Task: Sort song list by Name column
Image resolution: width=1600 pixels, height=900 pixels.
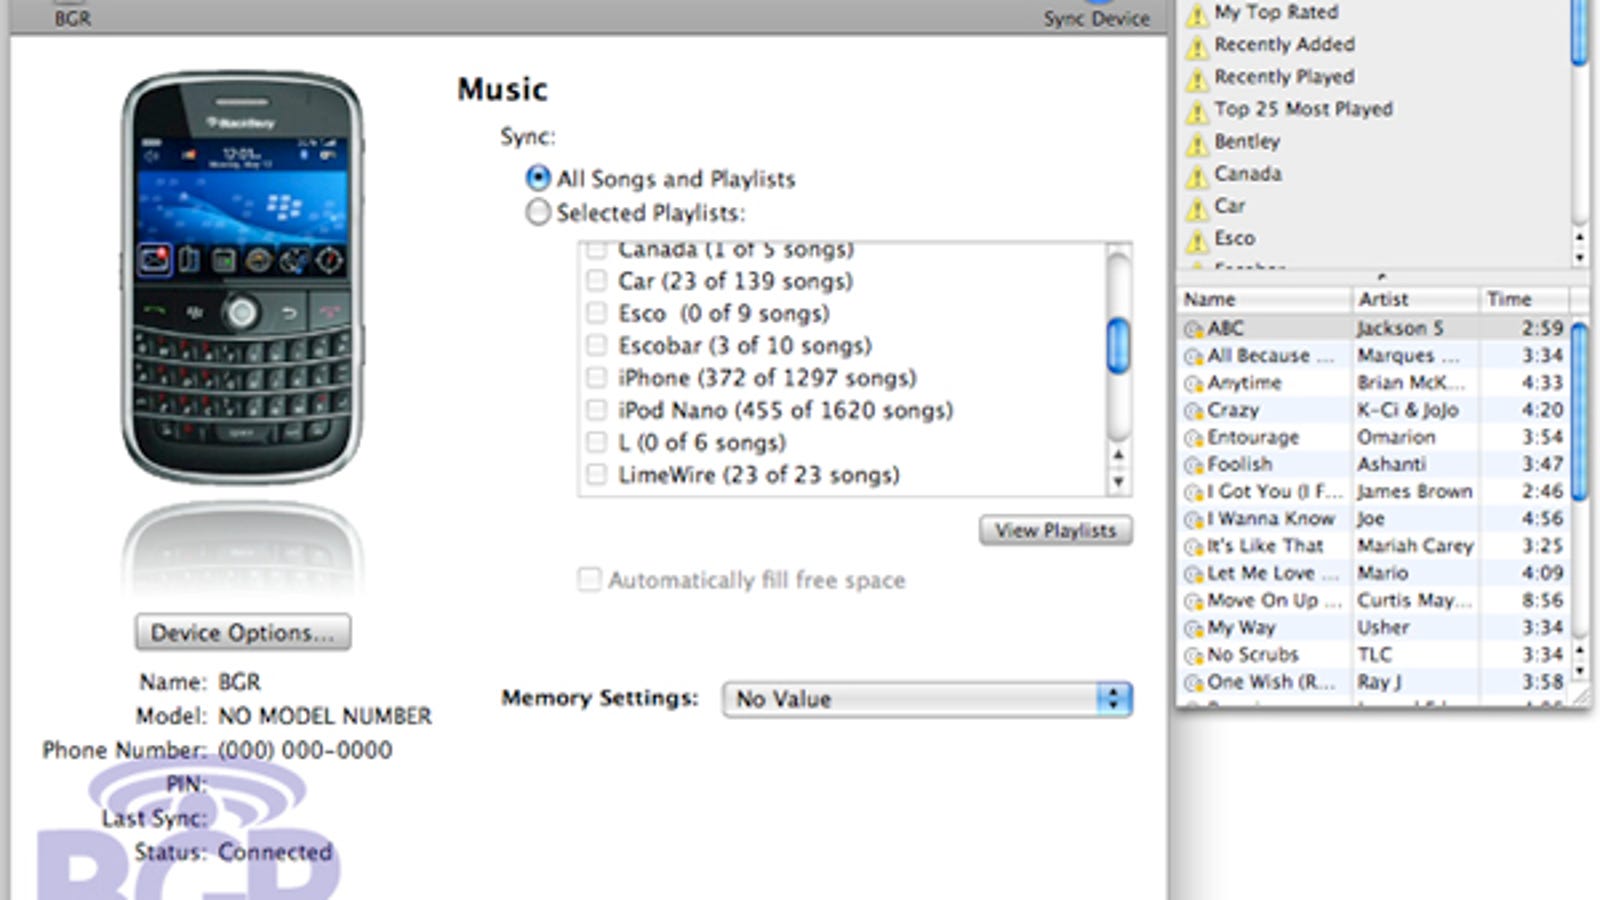Action: point(1264,299)
